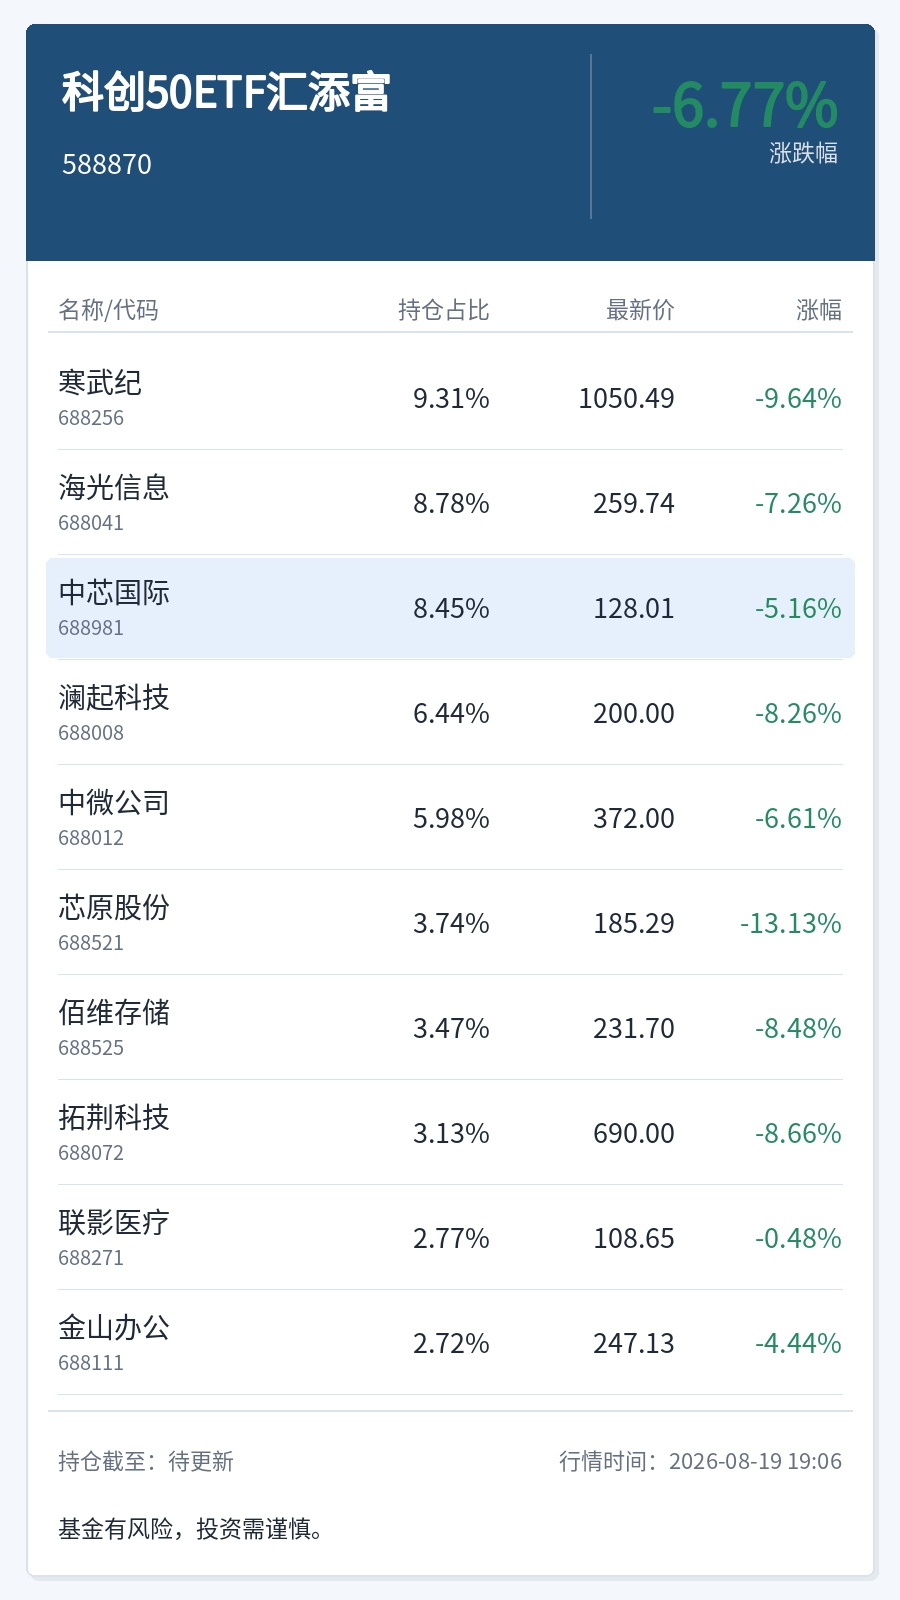The height and width of the screenshot is (1600, 900).
Task: Click the 寒武纪 price 1050.49
Action: pos(627,398)
